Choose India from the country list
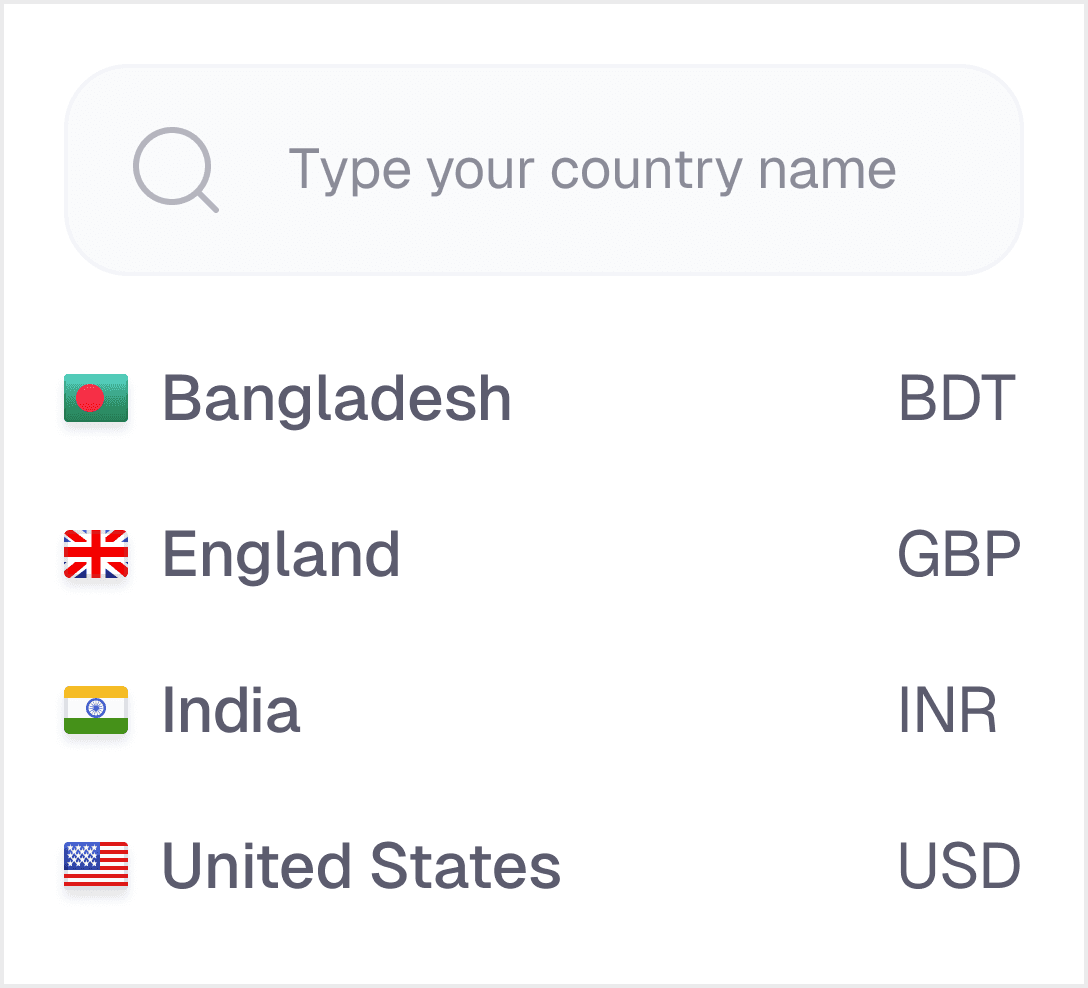The image size is (1088, 988). pyautogui.click(x=231, y=710)
